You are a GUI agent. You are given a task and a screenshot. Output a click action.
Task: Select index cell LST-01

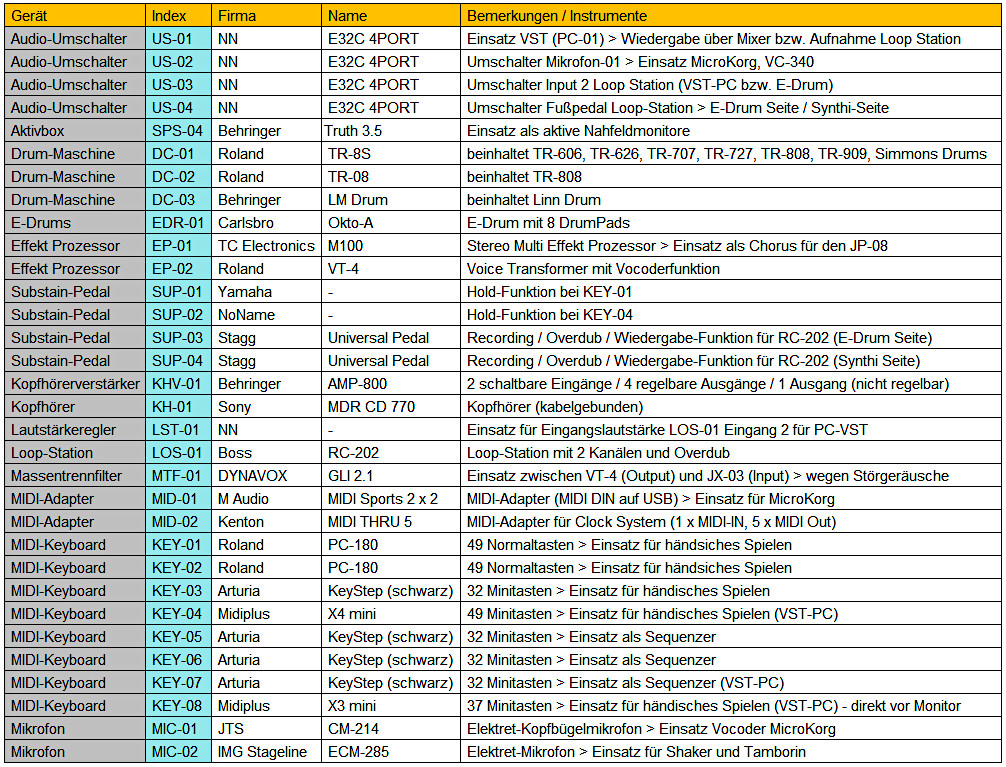pos(178,430)
